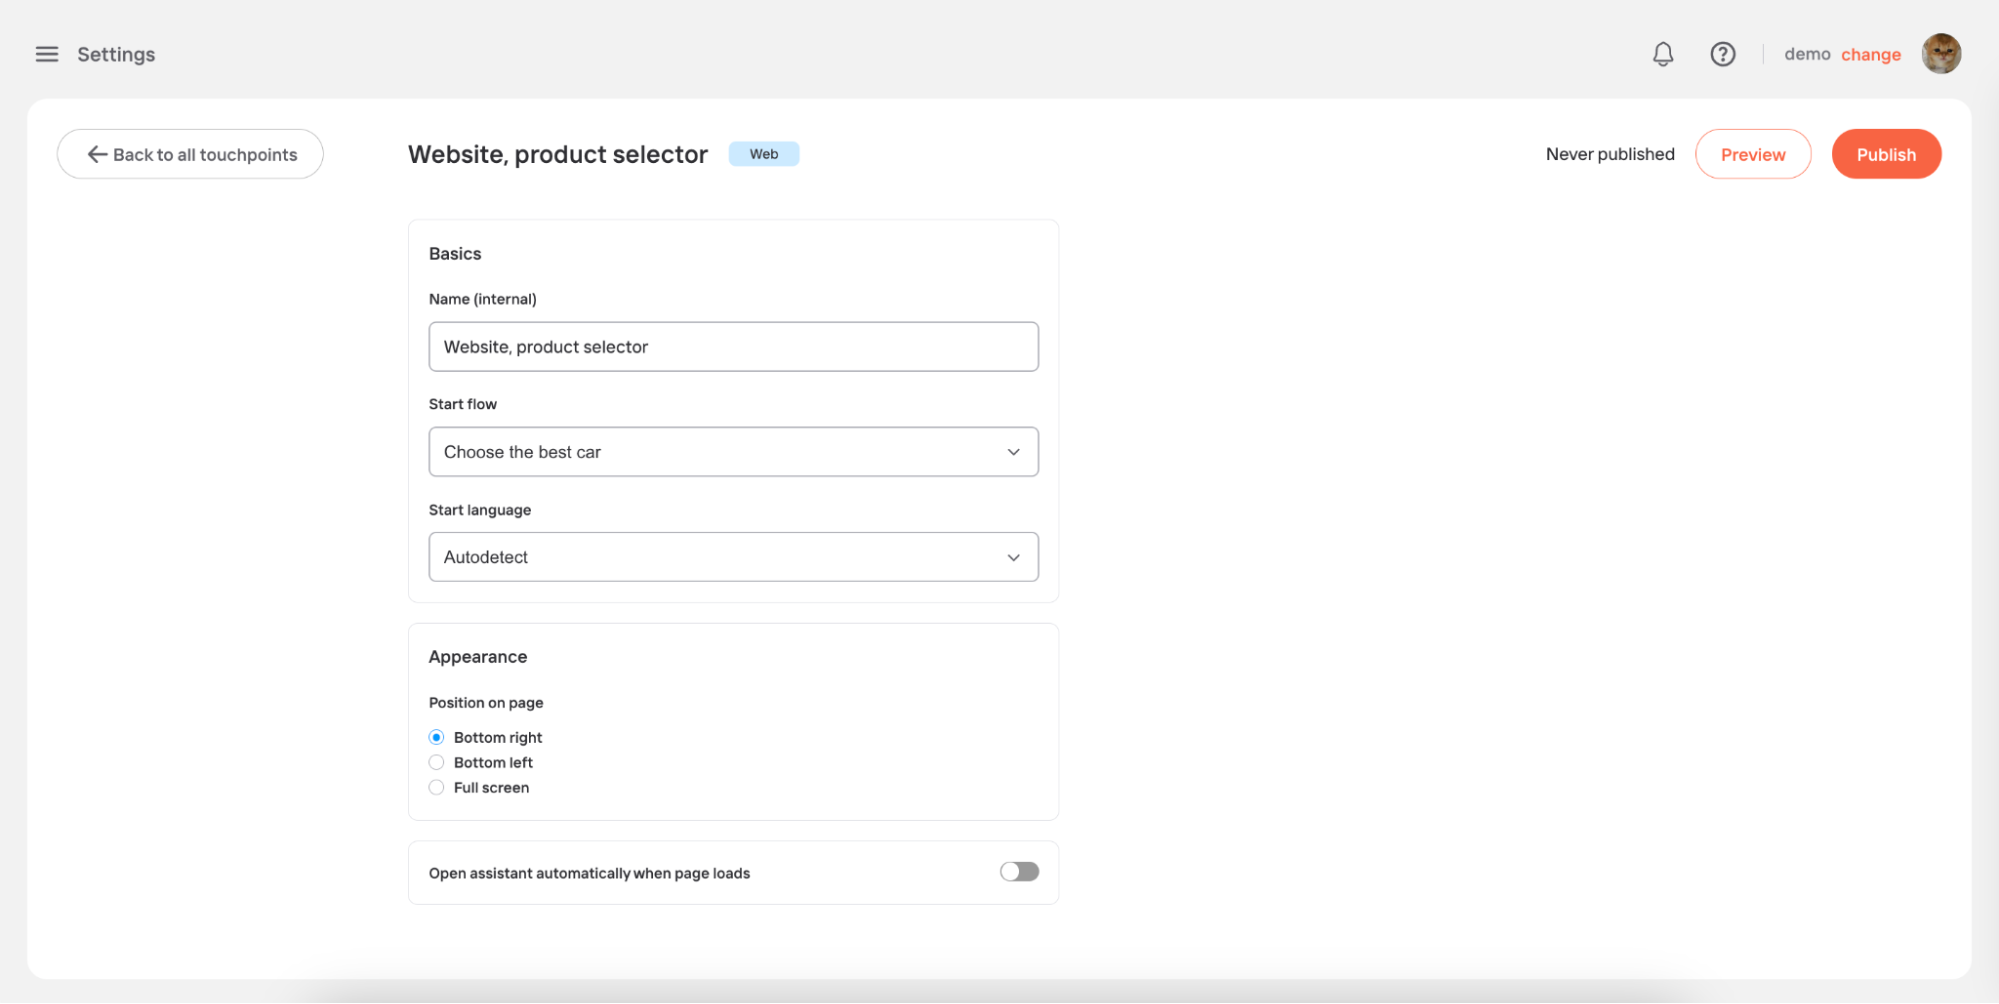Publish the touchpoint

pos(1886,154)
